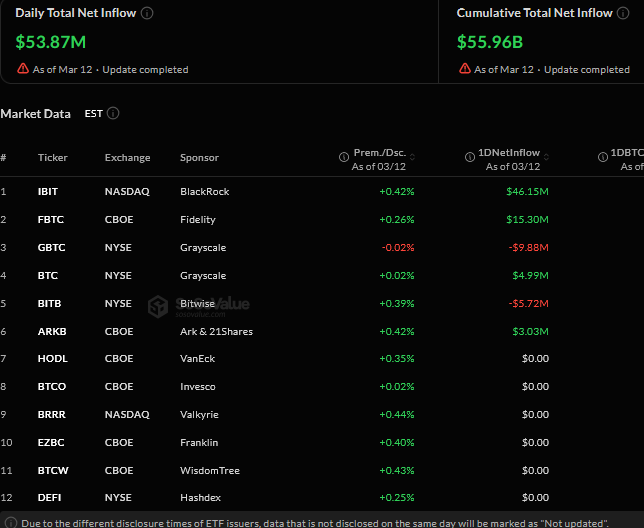644x528 pixels.
Task: Click the $15.30M net inflow value
Action: (x=527, y=220)
